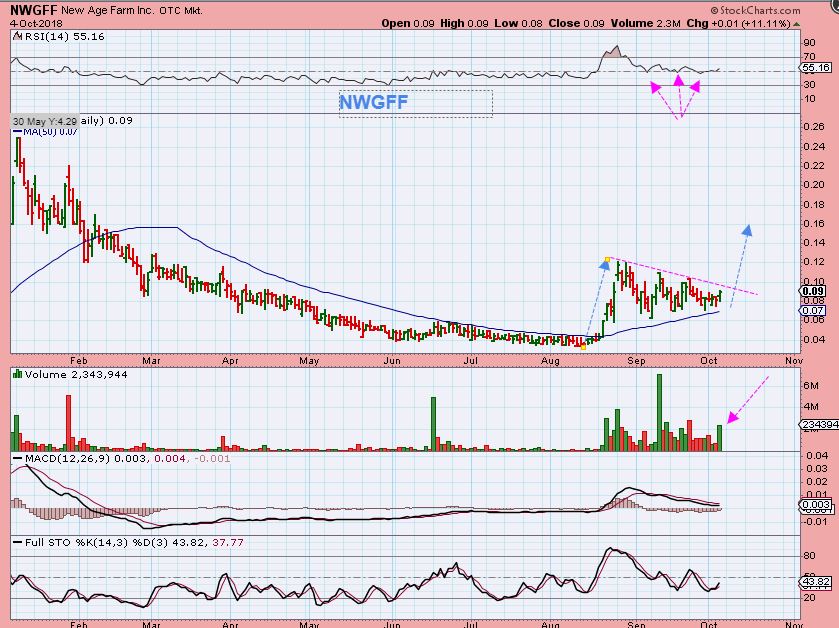Click the 0.003 MACD axis value tag
This screenshot has width=839, height=628.
(x=815, y=504)
